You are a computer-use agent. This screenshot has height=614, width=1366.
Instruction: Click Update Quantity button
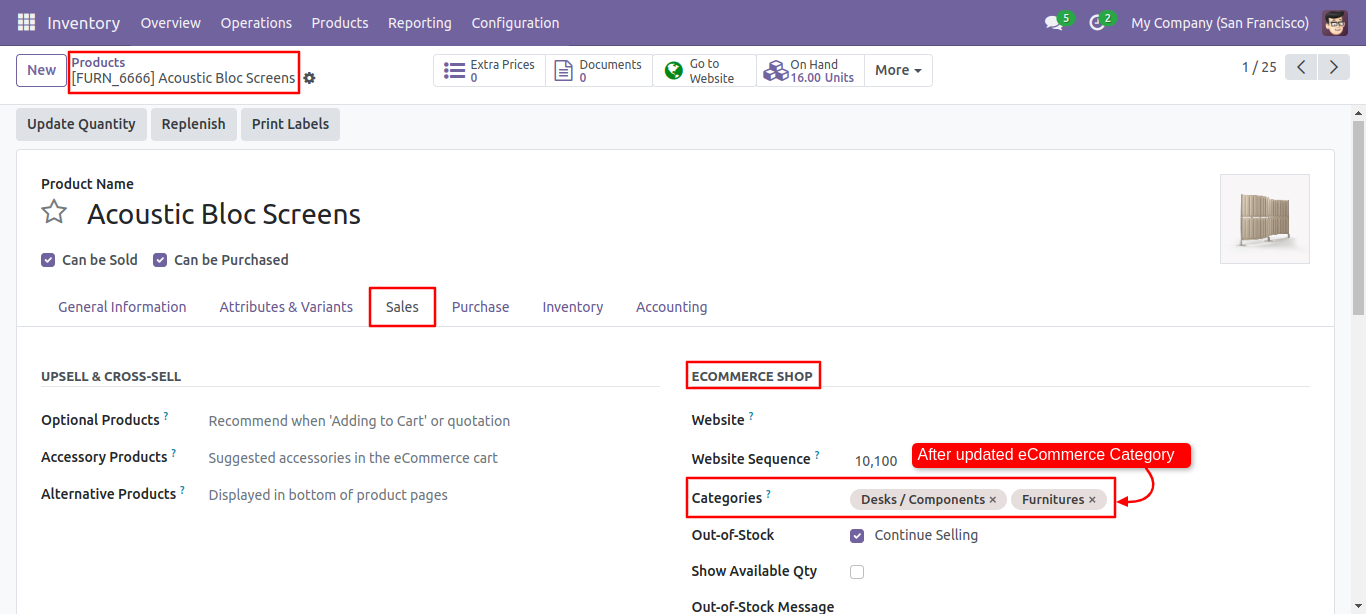coord(81,124)
